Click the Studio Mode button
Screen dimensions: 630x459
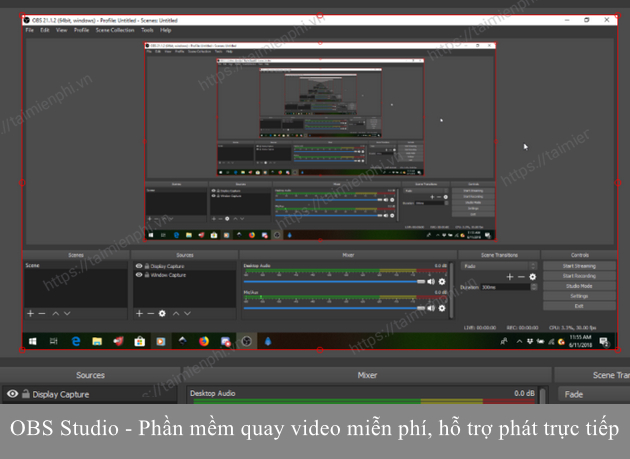579,286
